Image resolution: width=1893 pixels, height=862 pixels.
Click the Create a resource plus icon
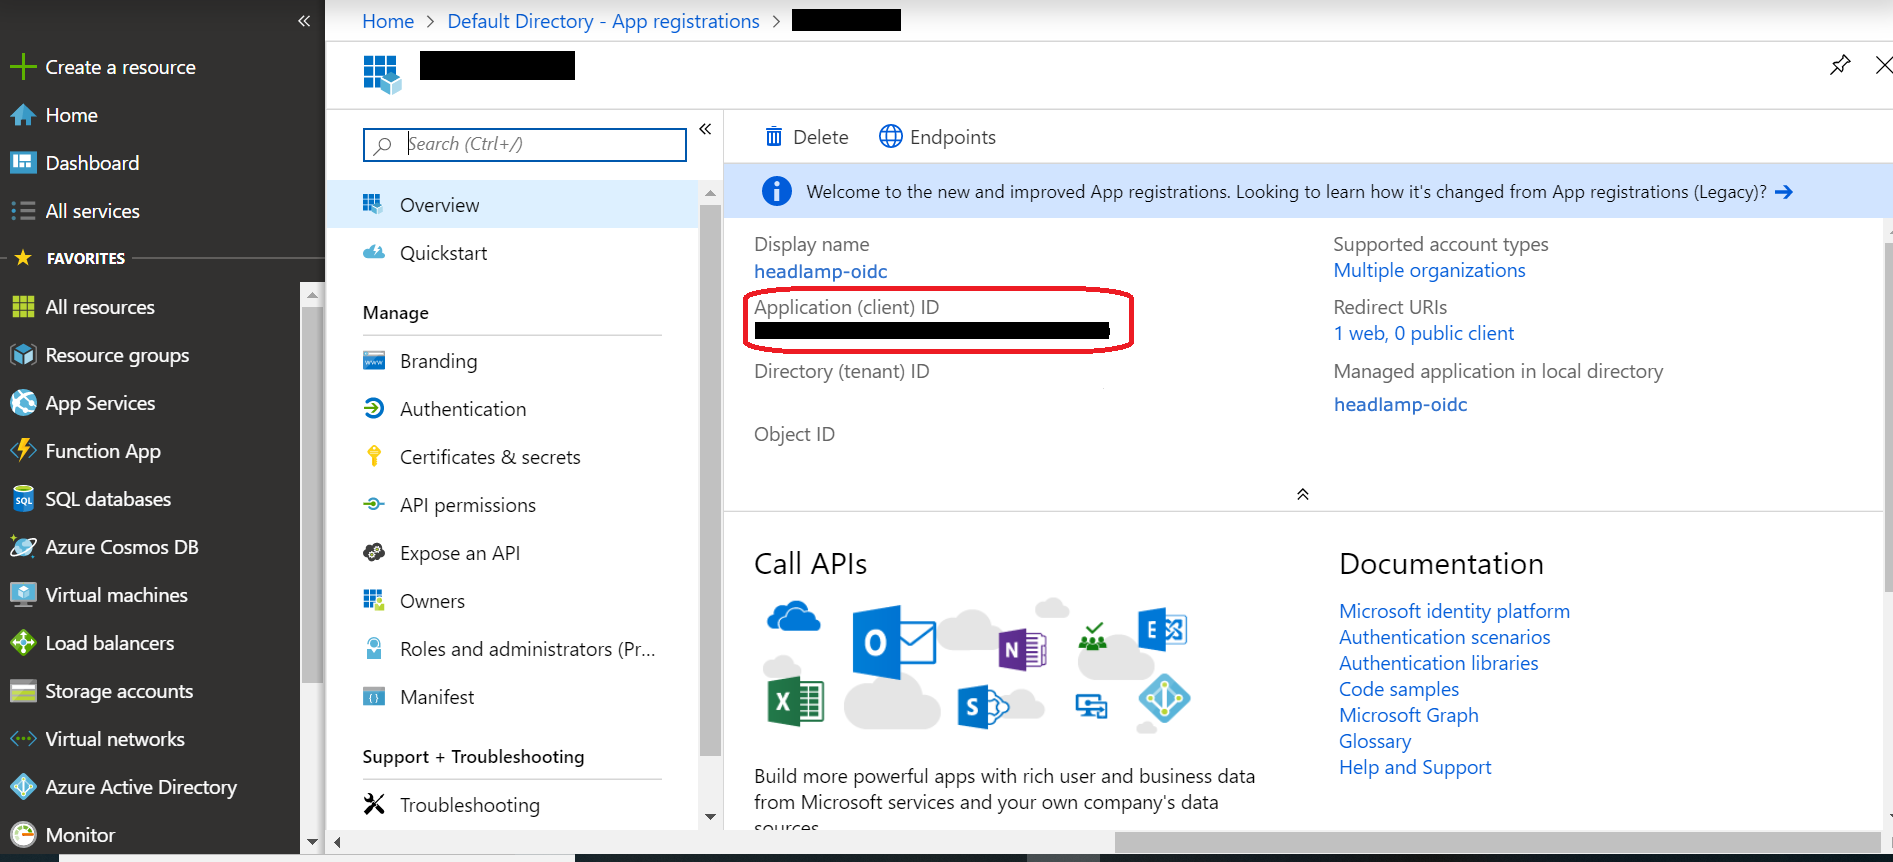coord(23,67)
